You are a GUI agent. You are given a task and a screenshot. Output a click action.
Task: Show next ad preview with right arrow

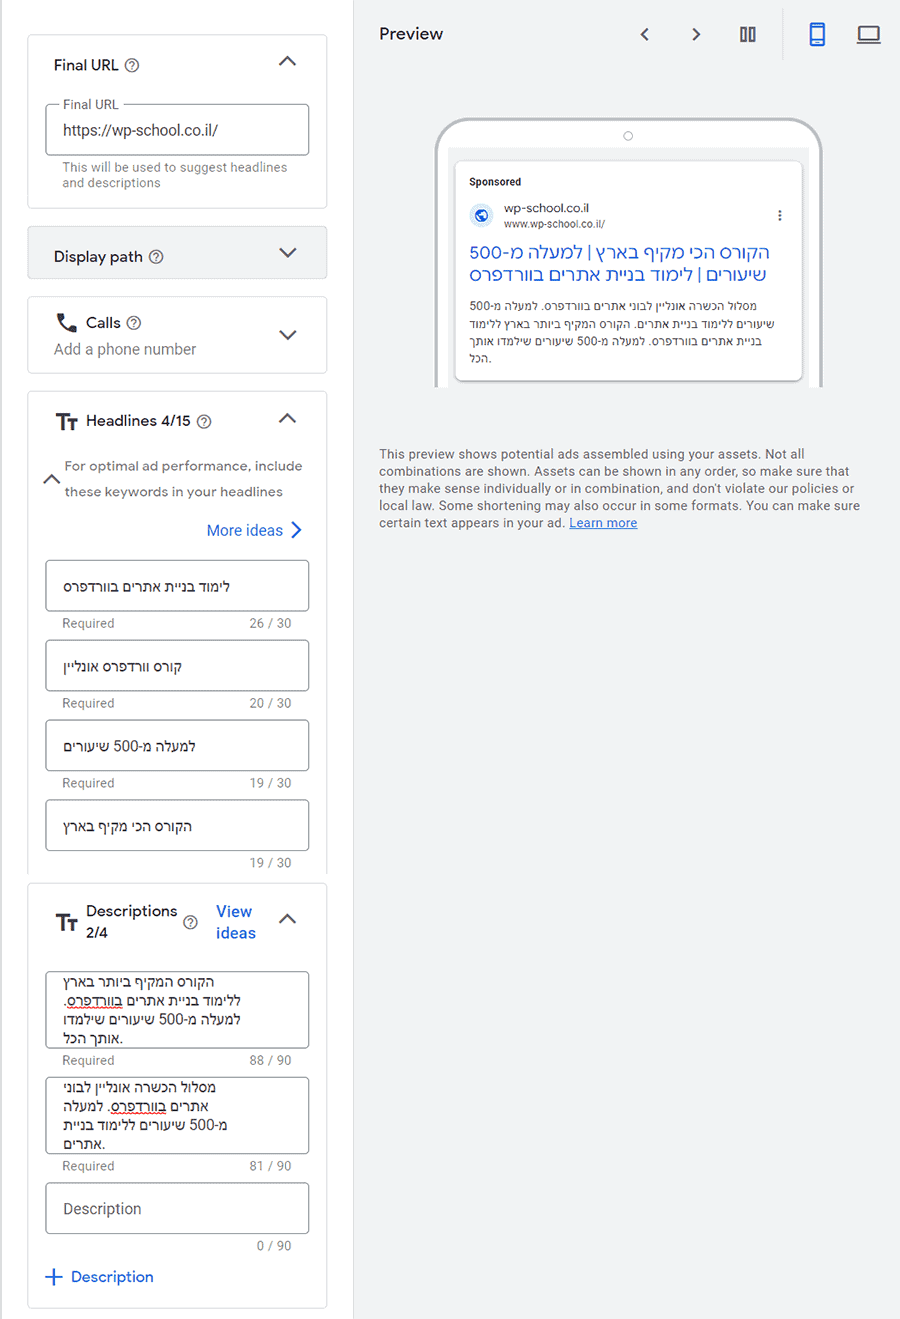pyautogui.click(x=696, y=35)
